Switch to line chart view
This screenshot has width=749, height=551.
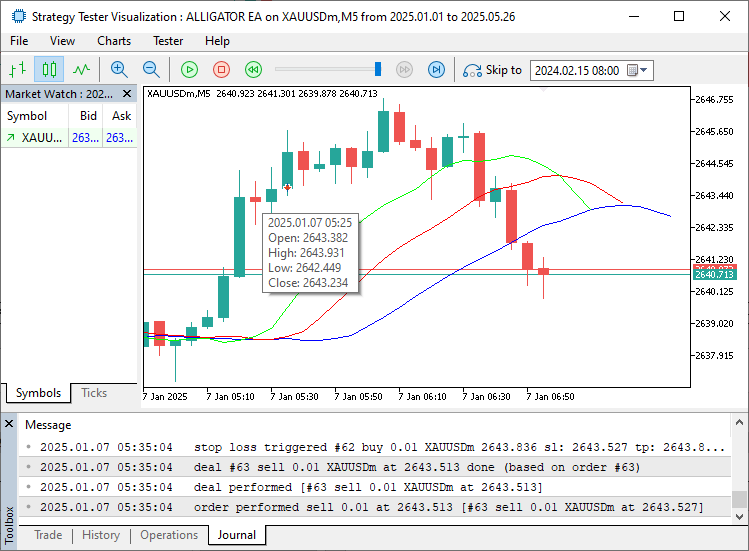81,69
